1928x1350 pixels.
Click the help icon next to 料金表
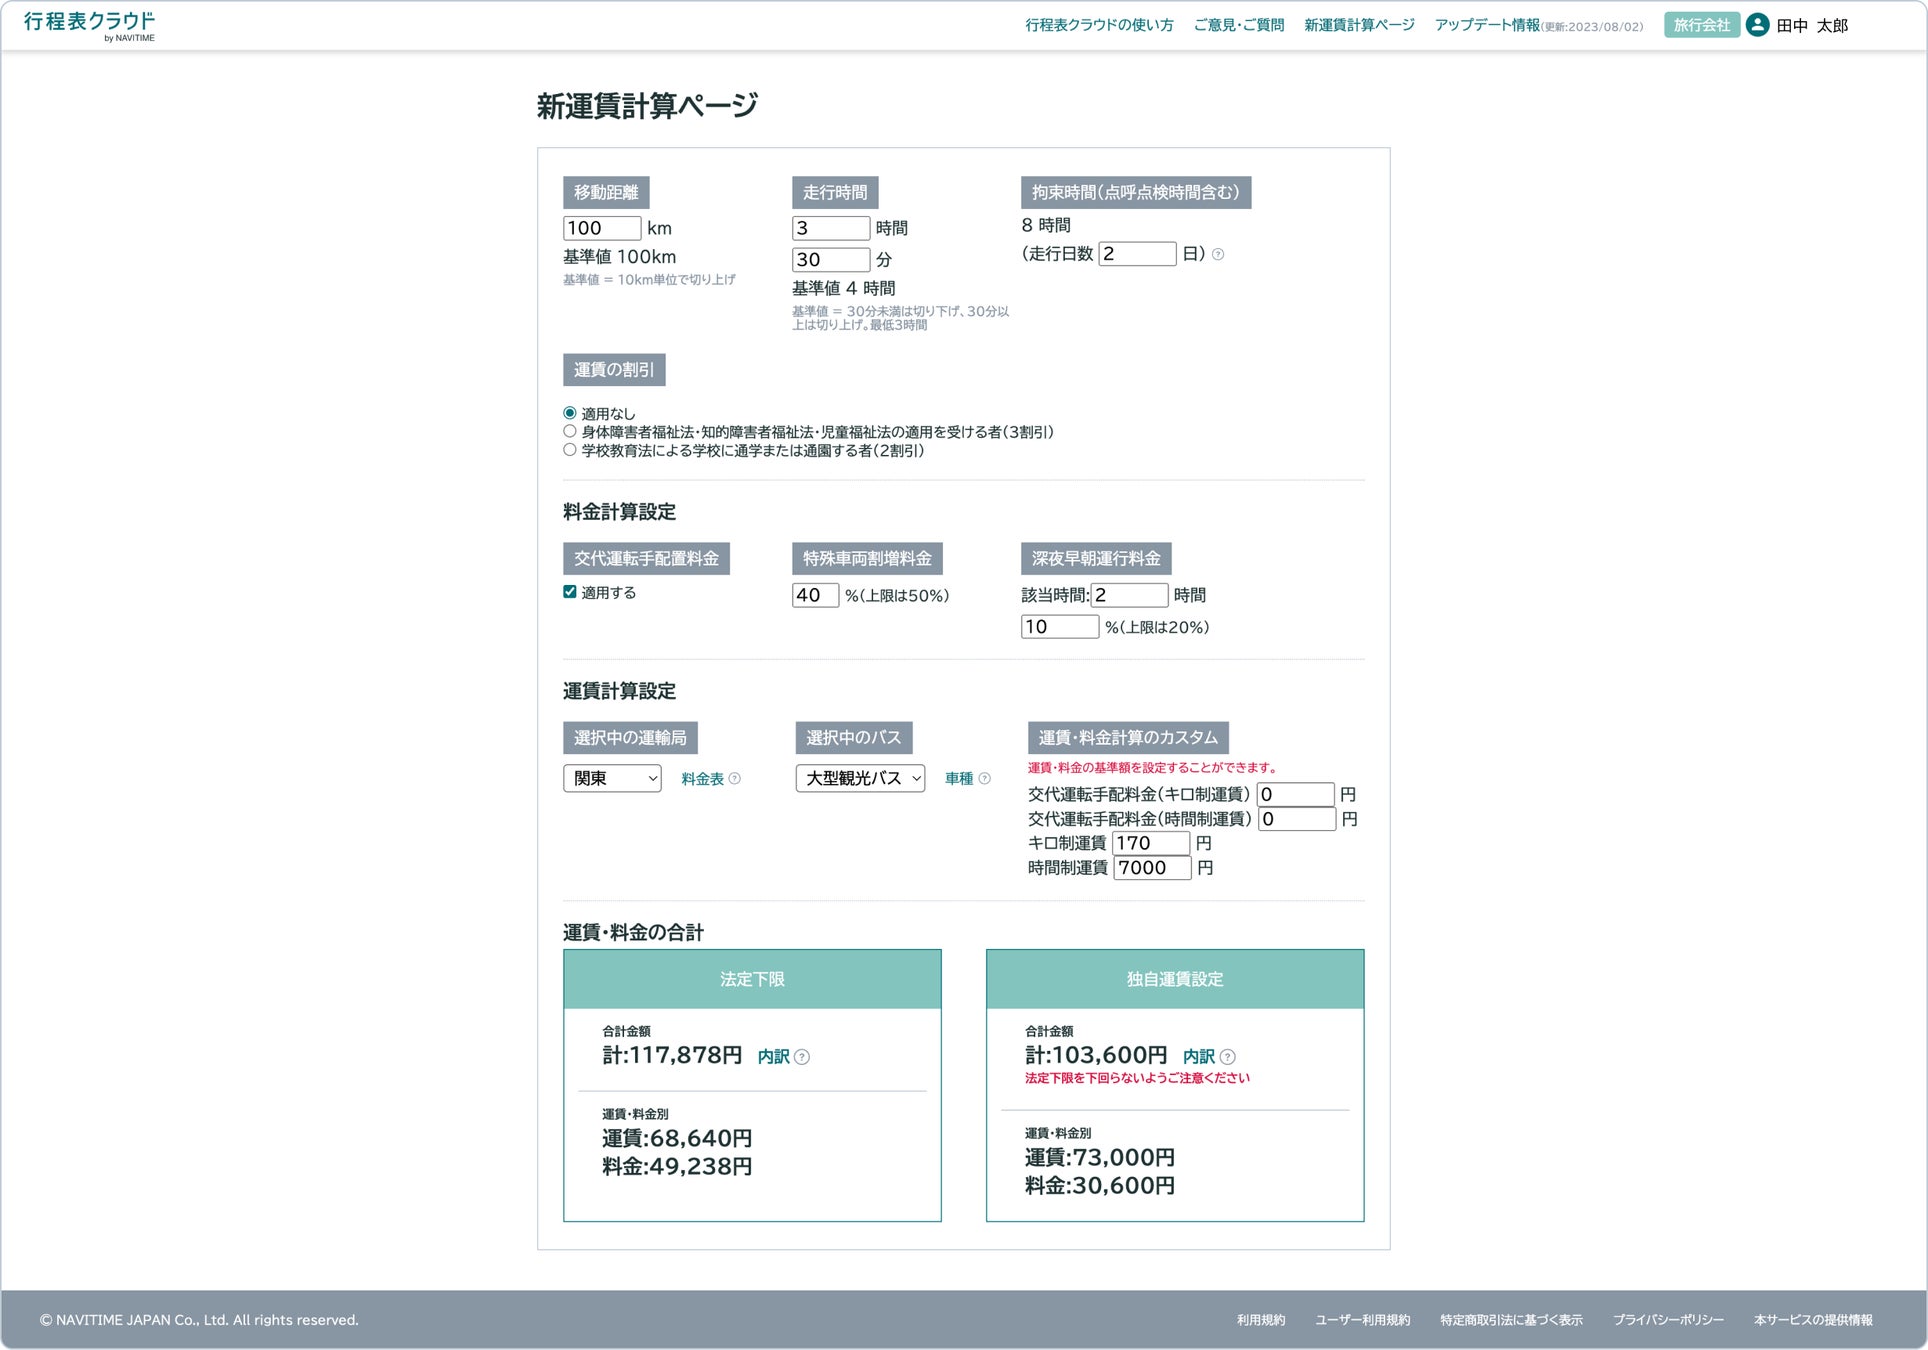tap(735, 779)
